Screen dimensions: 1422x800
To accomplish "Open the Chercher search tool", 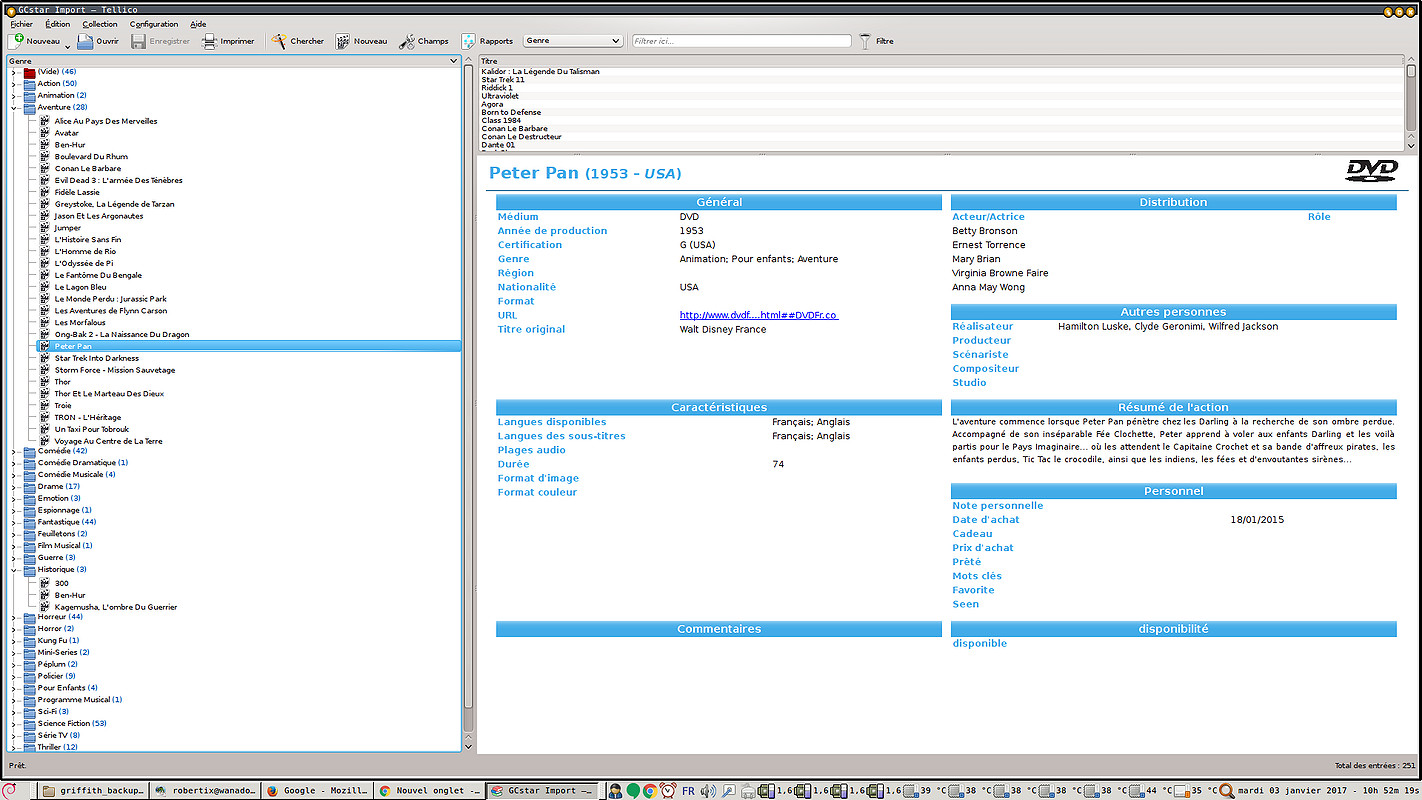I will pos(297,41).
